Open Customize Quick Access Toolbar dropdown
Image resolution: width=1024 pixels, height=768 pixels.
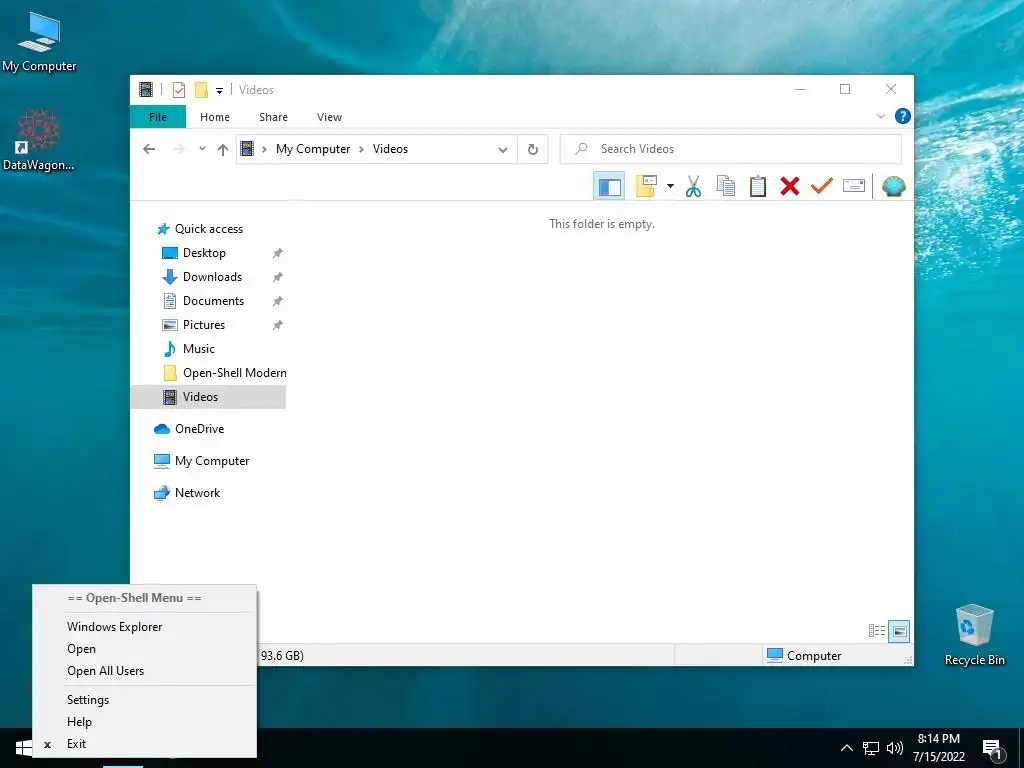coord(219,91)
